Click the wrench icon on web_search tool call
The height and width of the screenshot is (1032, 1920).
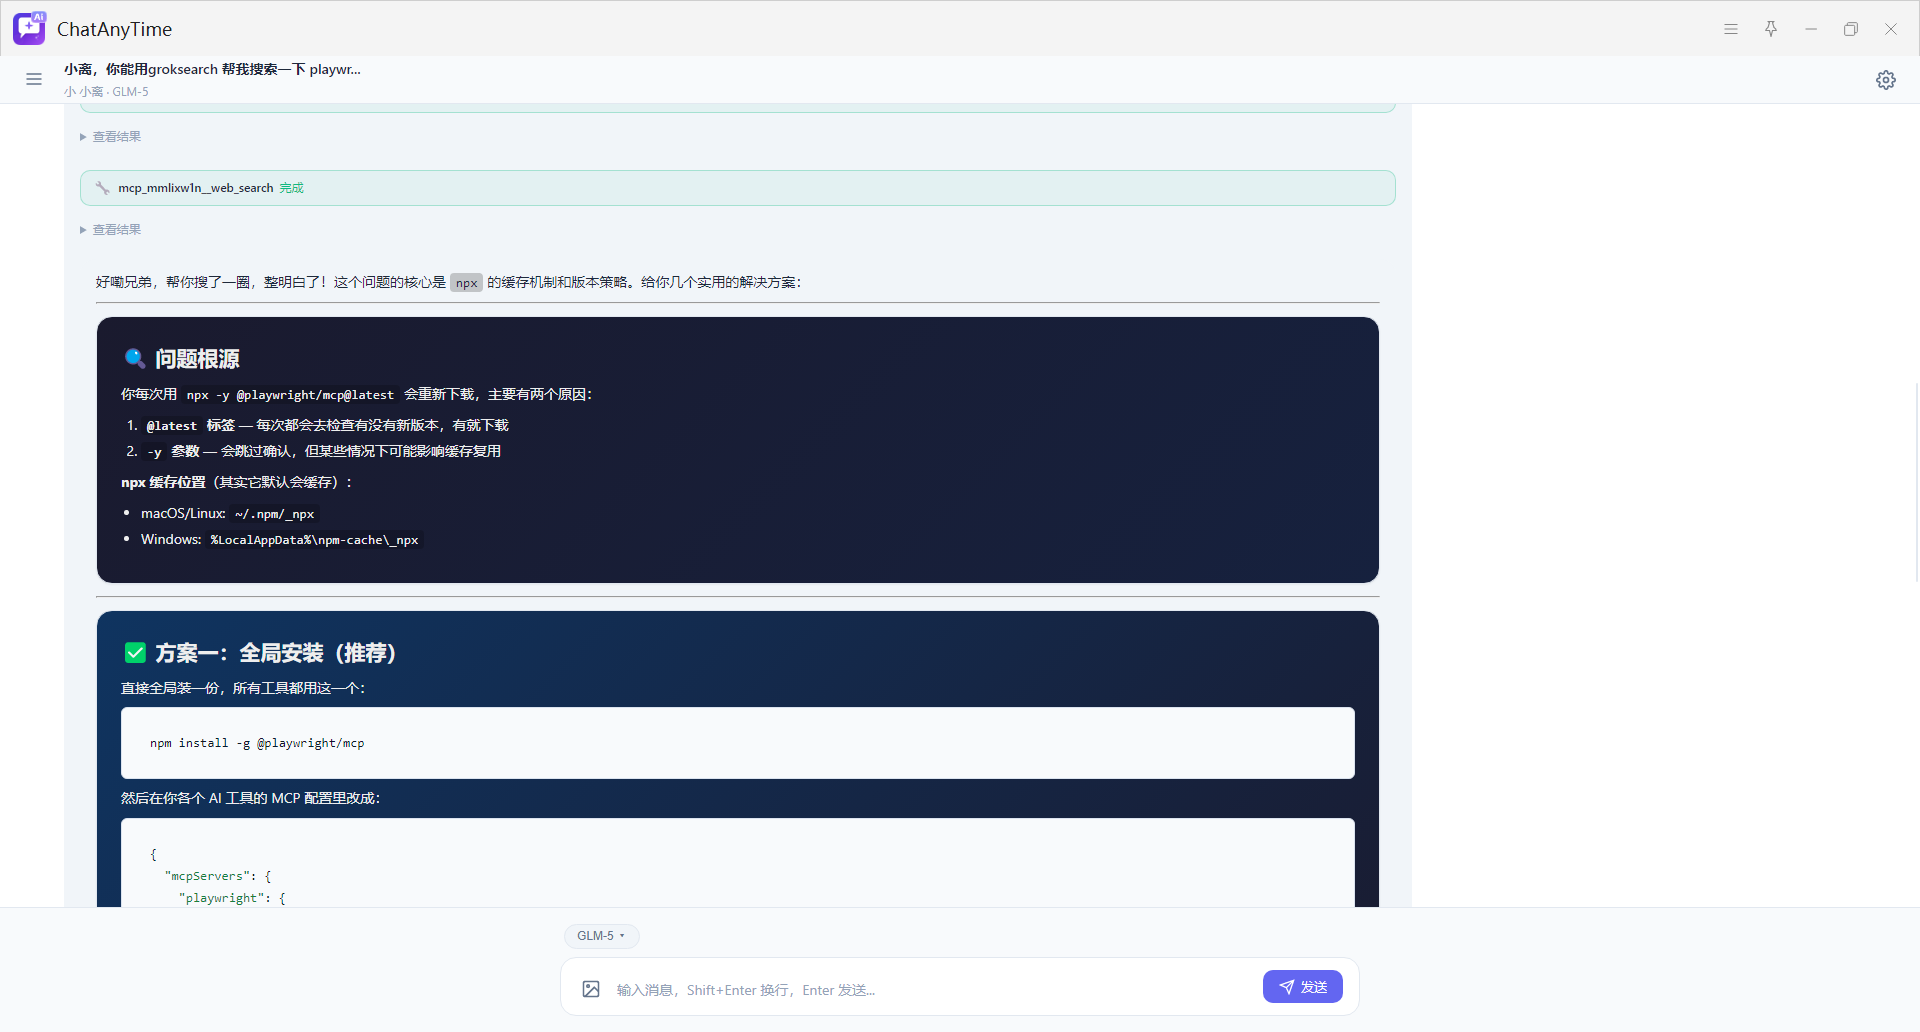pyautogui.click(x=103, y=188)
